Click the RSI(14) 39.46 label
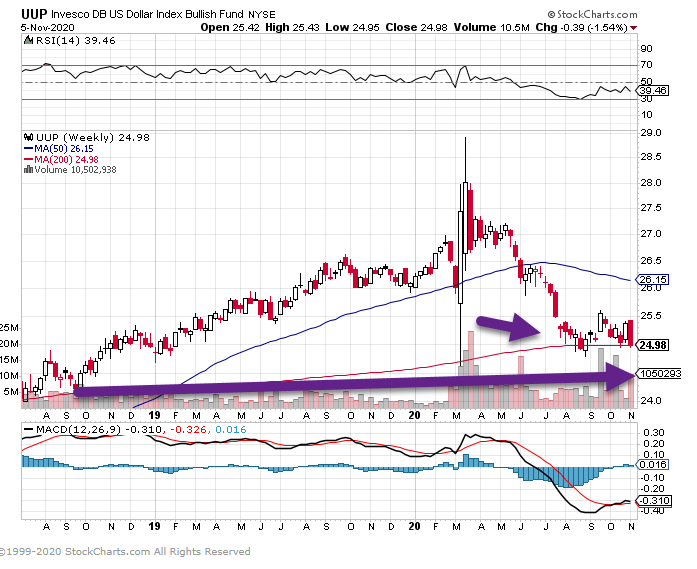This screenshot has height=569, width=697. 76,41
